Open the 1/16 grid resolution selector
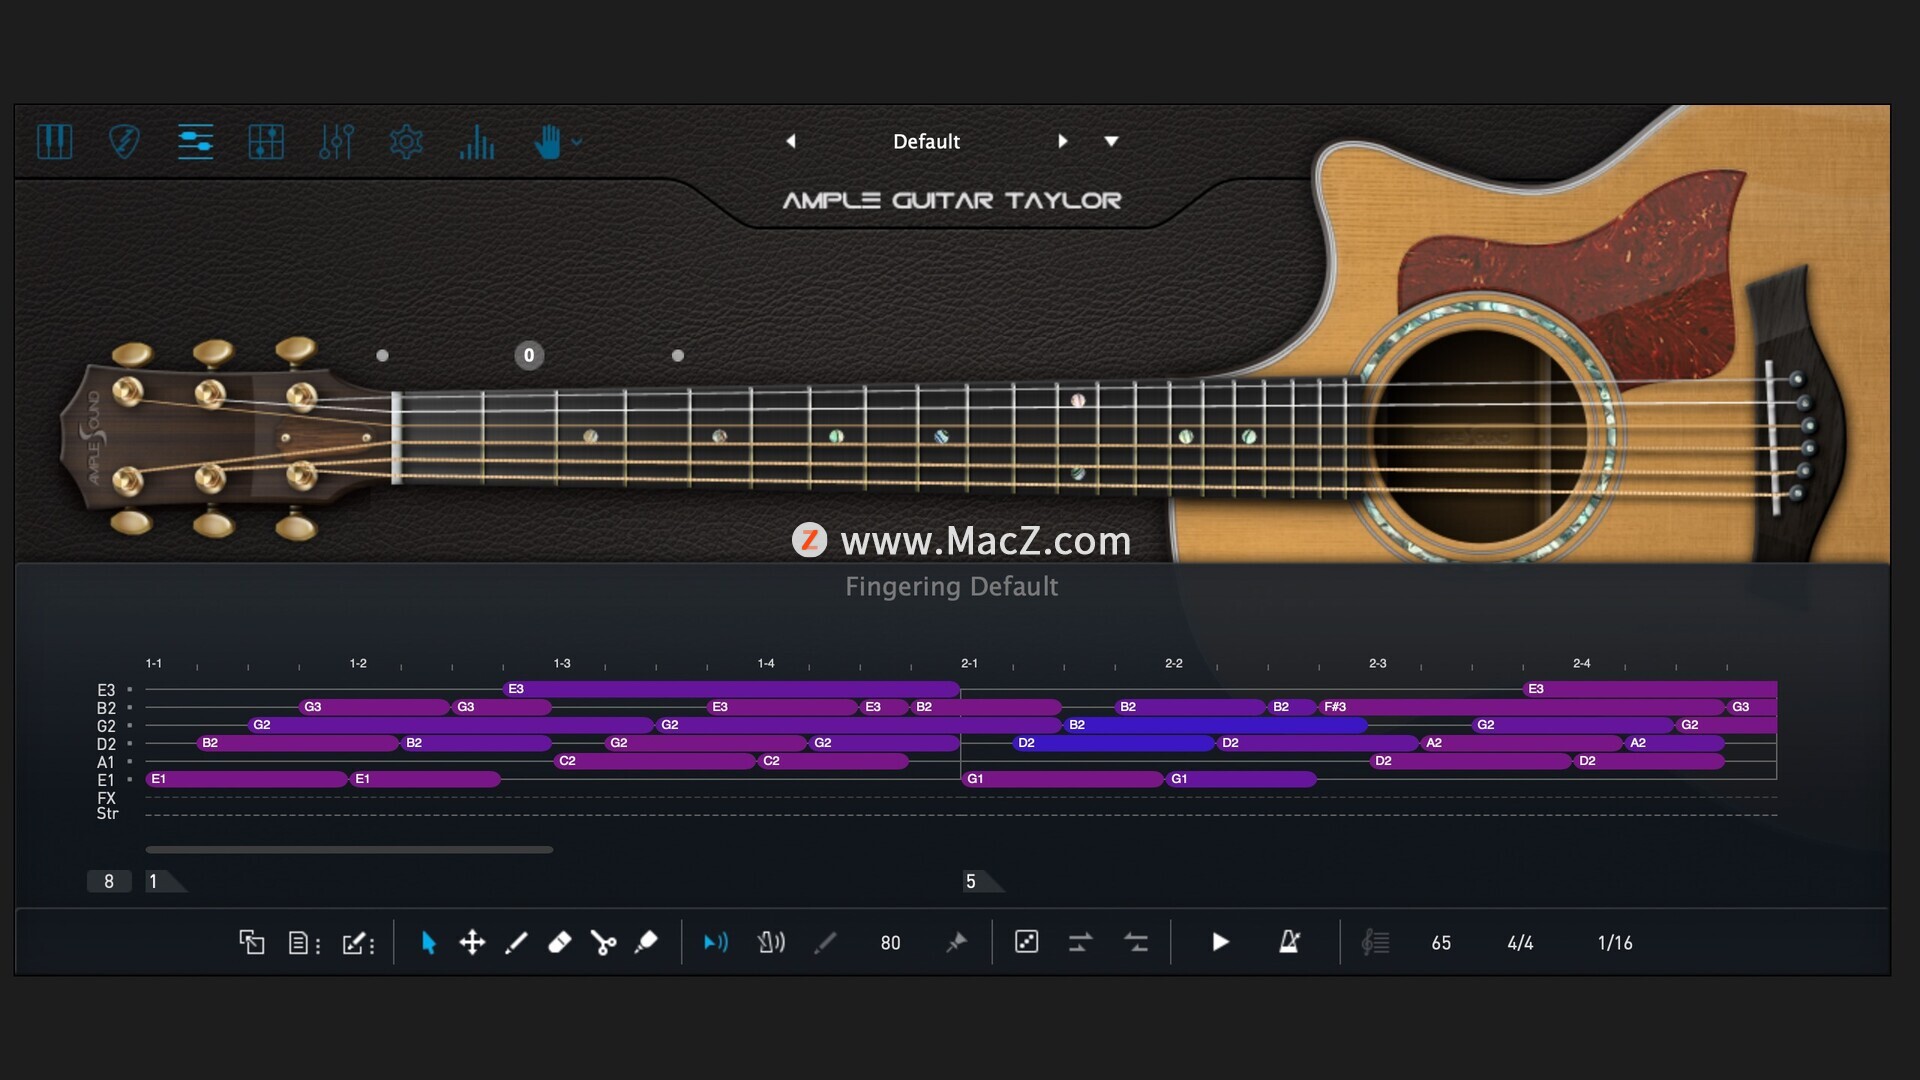Viewport: 1920px width, 1080px height. click(x=1615, y=943)
